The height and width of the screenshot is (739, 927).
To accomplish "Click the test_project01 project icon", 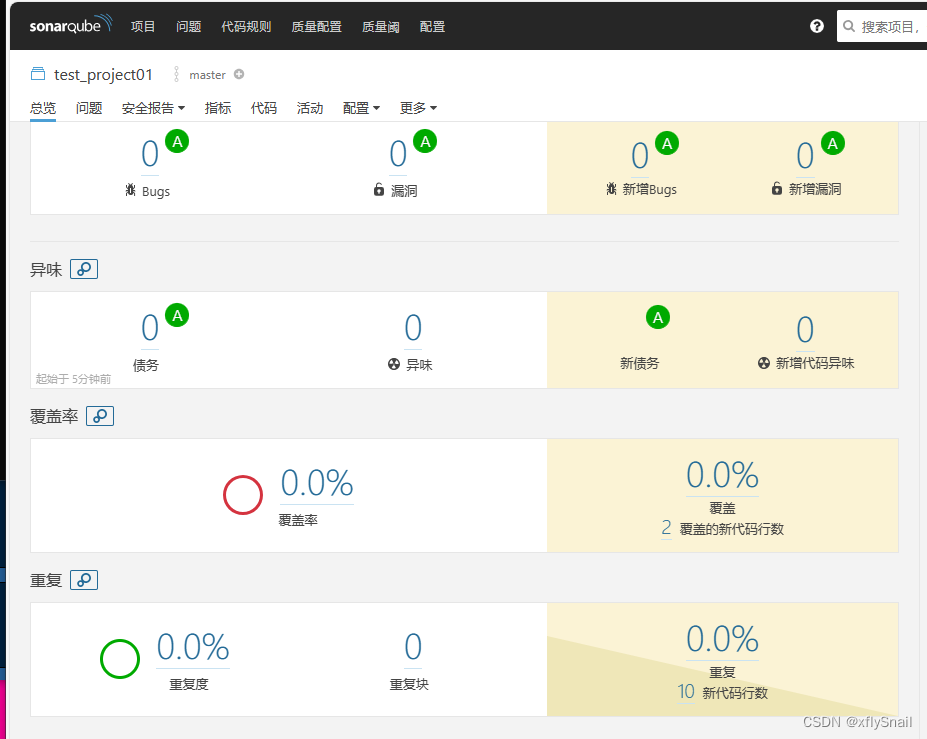I will pyautogui.click(x=38, y=74).
